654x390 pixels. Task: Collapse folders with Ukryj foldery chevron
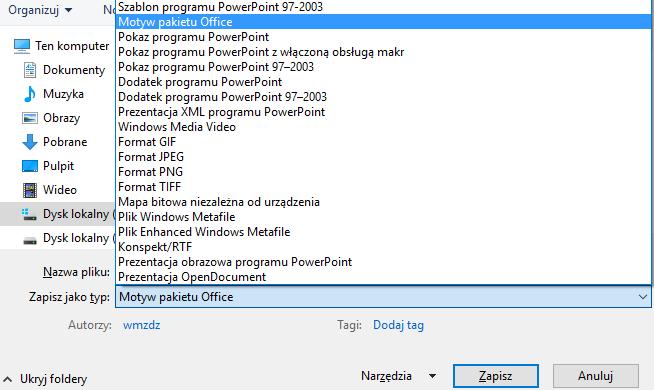pos(7,379)
